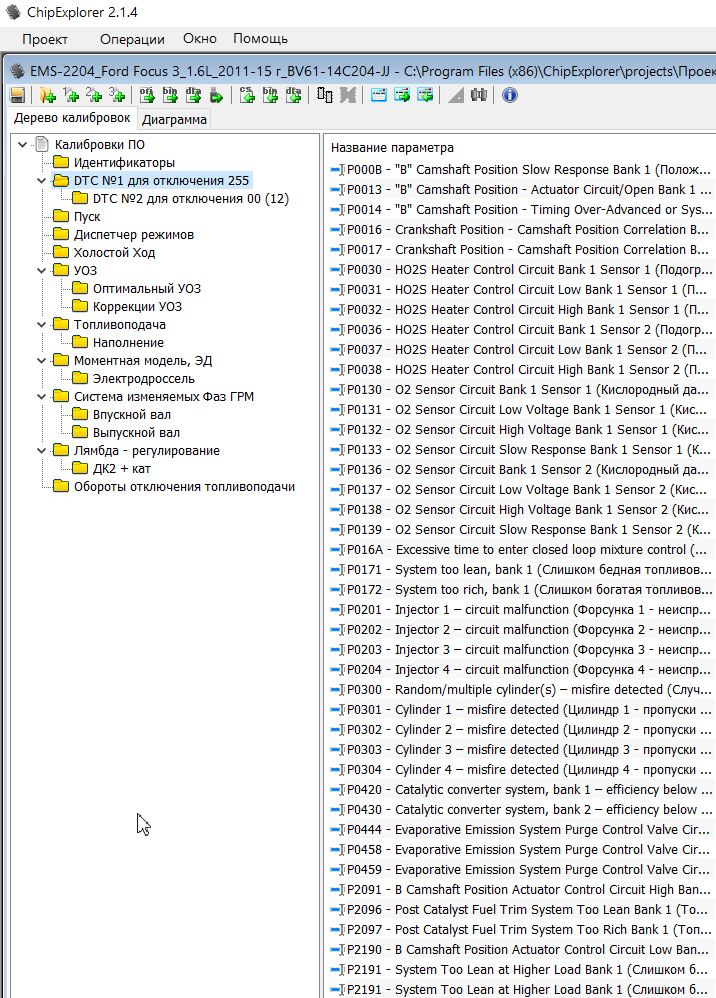Select the Идентификаторы folder in tree
Viewport: 716px width, 998px height.
(x=124, y=162)
